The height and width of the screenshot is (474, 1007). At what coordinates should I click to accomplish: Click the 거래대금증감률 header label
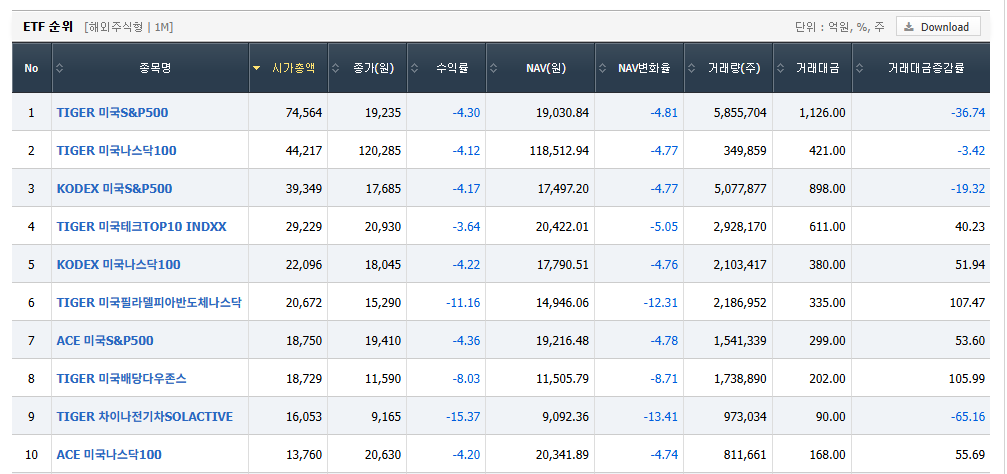pos(925,68)
